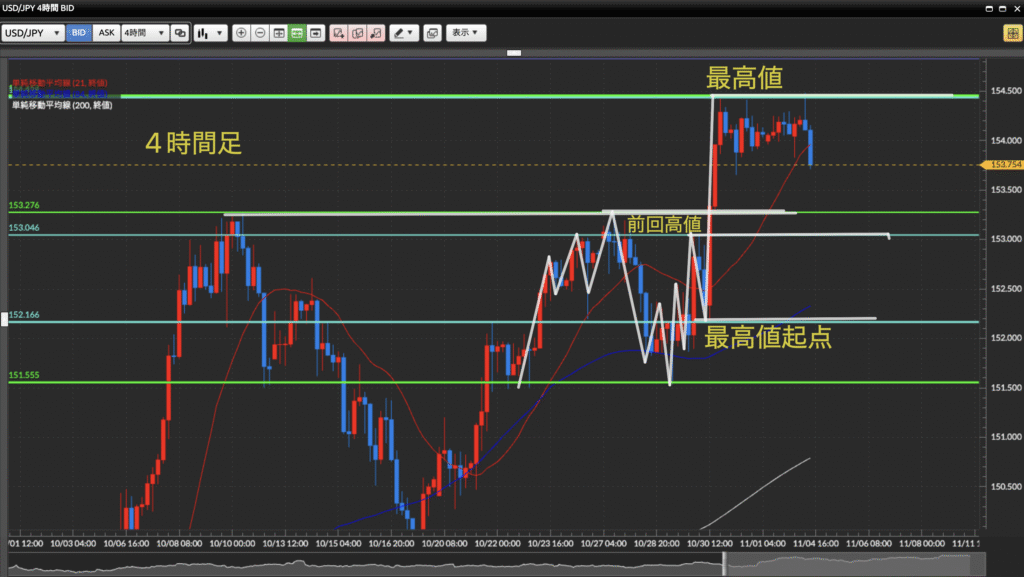1024x577 pixels.
Task: Click the bottom overview timeline slider handle
Action: click(726, 568)
